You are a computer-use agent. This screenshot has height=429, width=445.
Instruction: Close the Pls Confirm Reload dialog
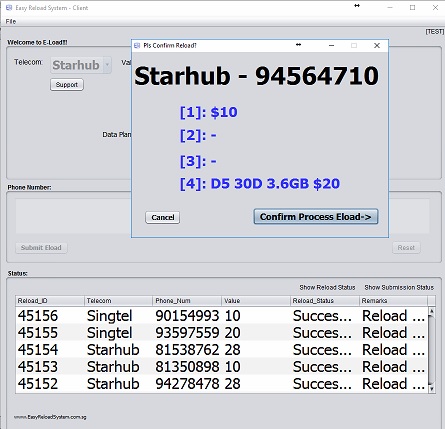[x=377, y=46]
